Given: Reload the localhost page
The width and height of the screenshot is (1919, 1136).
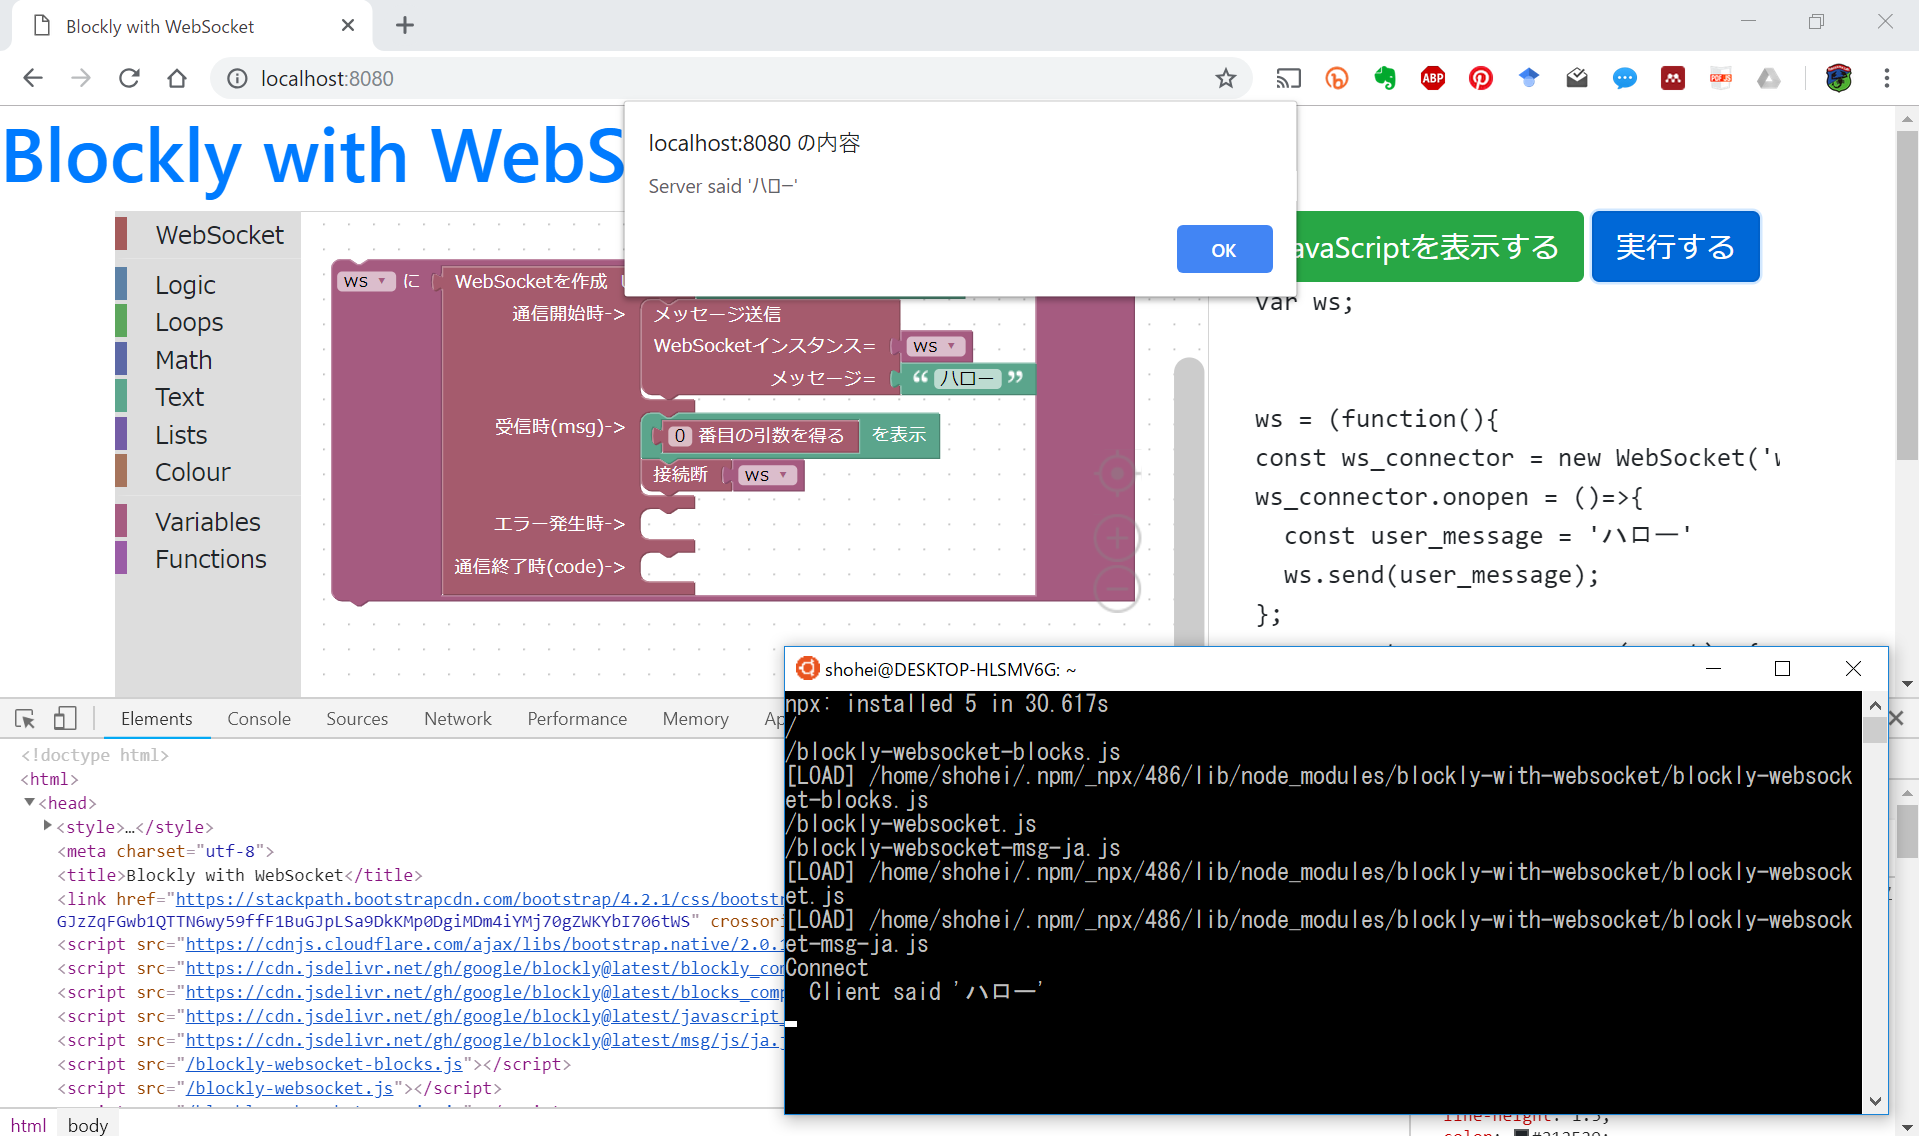Looking at the screenshot, I should pos(129,78).
